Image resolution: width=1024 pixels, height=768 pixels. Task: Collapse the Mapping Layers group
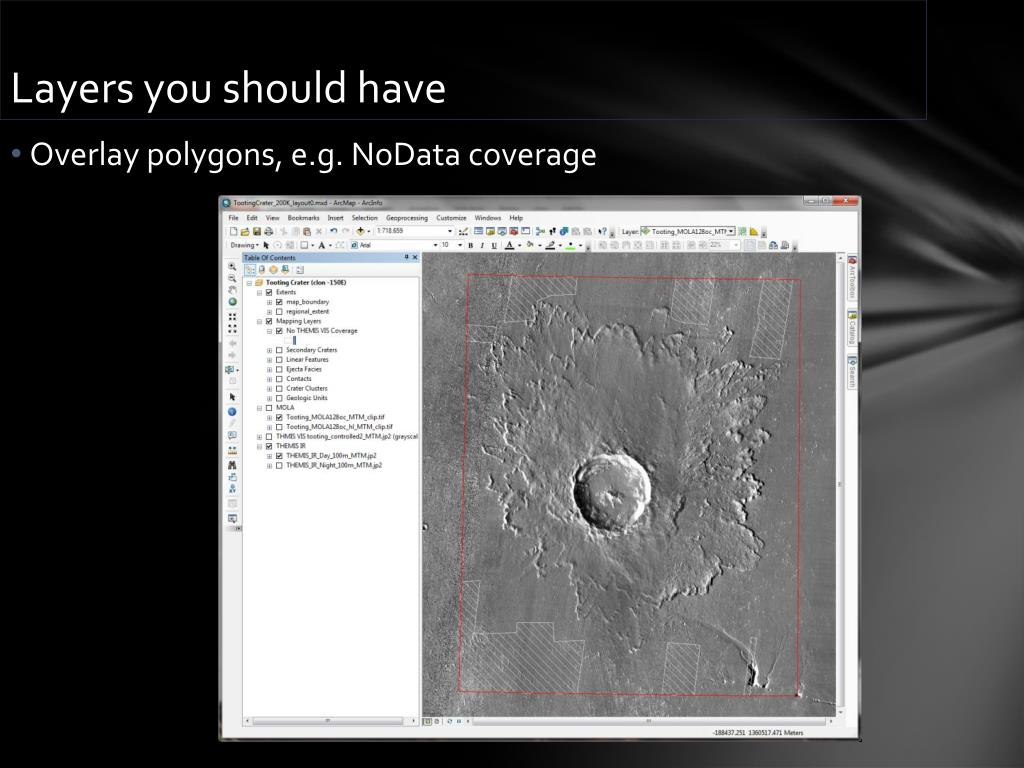click(x=259, y=321)
